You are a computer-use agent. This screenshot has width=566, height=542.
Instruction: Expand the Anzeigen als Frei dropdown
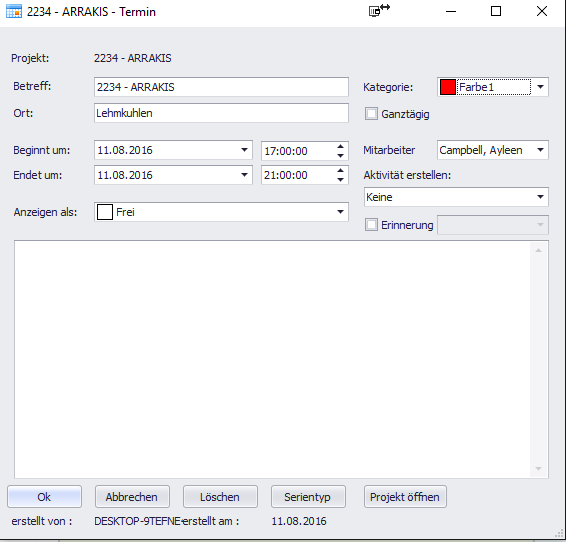(340, 212)
